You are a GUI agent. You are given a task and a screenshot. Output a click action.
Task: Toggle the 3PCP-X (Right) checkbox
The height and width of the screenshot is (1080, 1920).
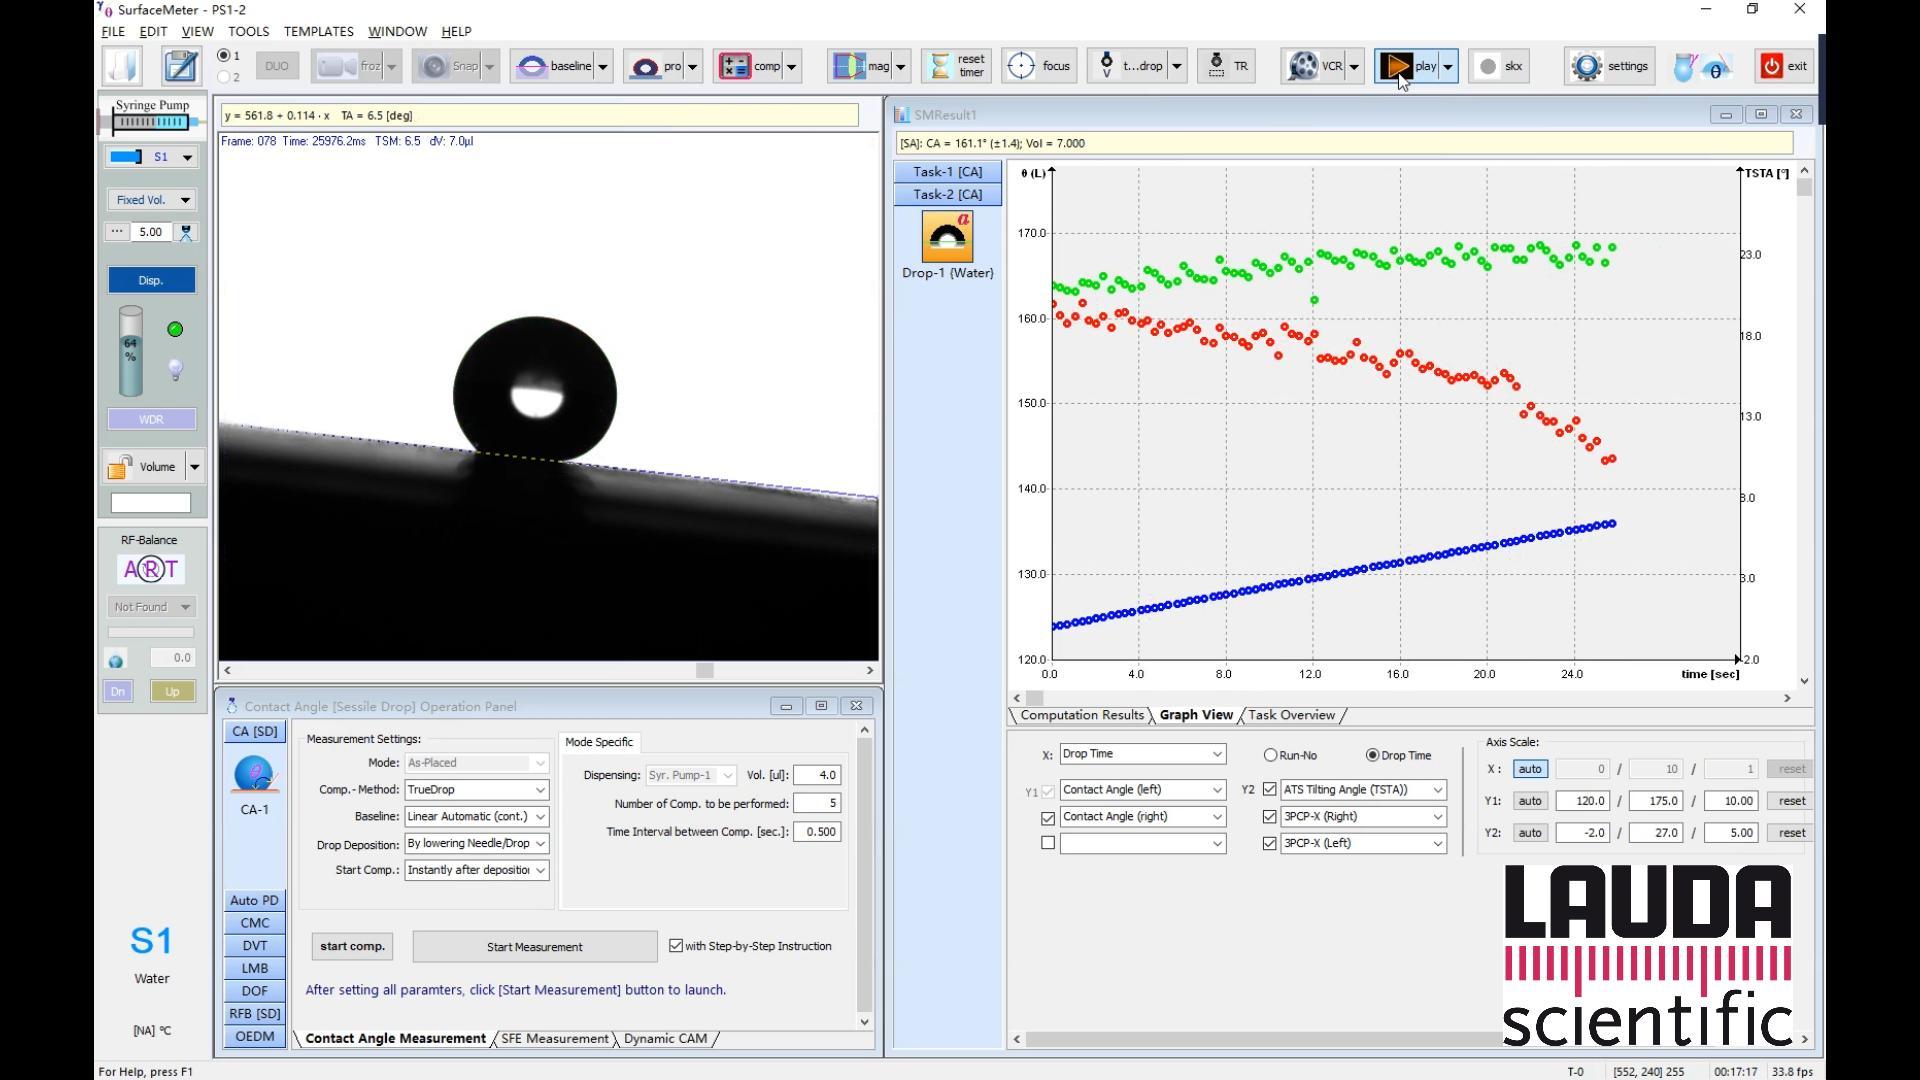click(x=1270, y=817)
